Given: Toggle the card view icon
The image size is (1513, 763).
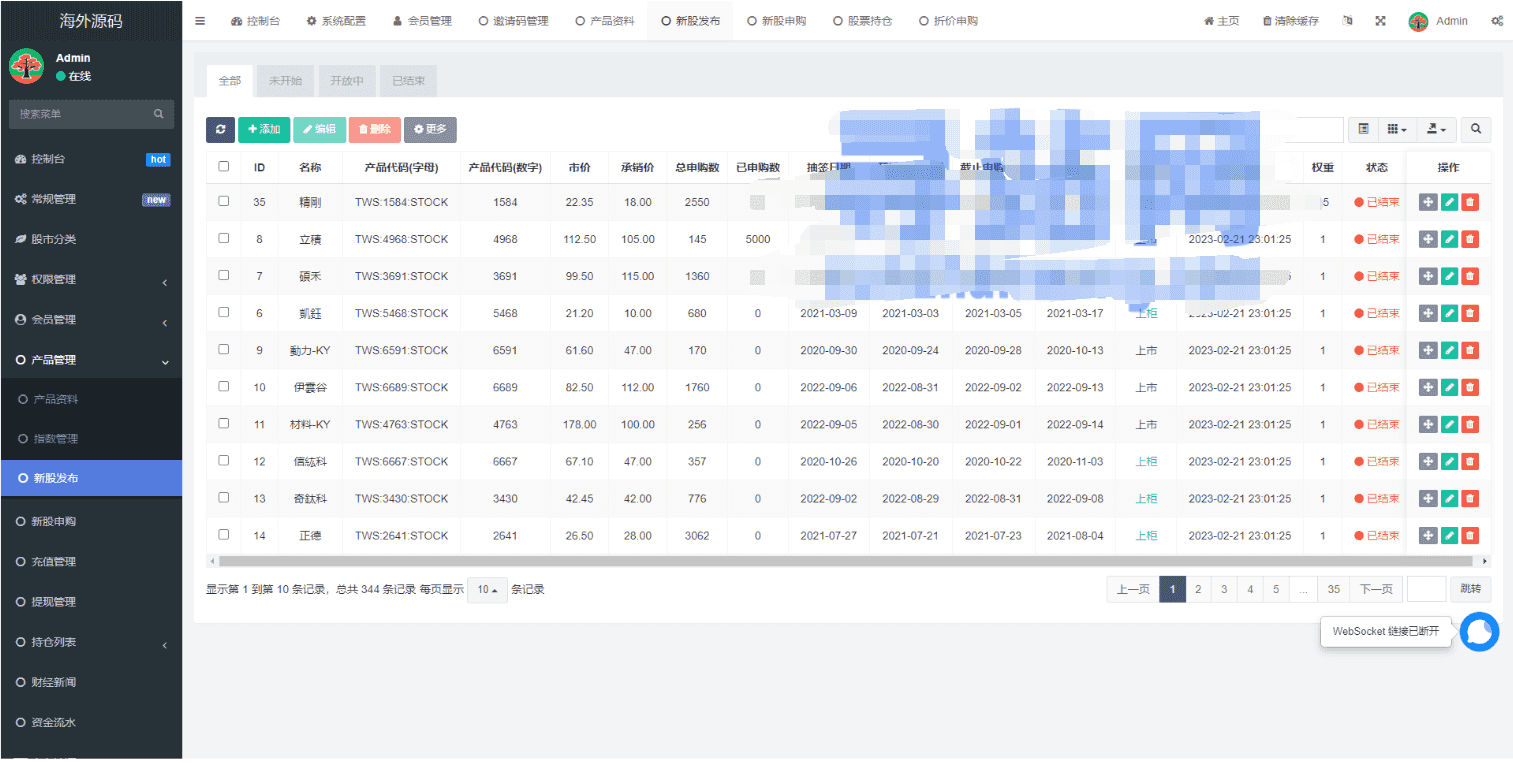Looking at the screenshot, I should (x=1363, y=129).
